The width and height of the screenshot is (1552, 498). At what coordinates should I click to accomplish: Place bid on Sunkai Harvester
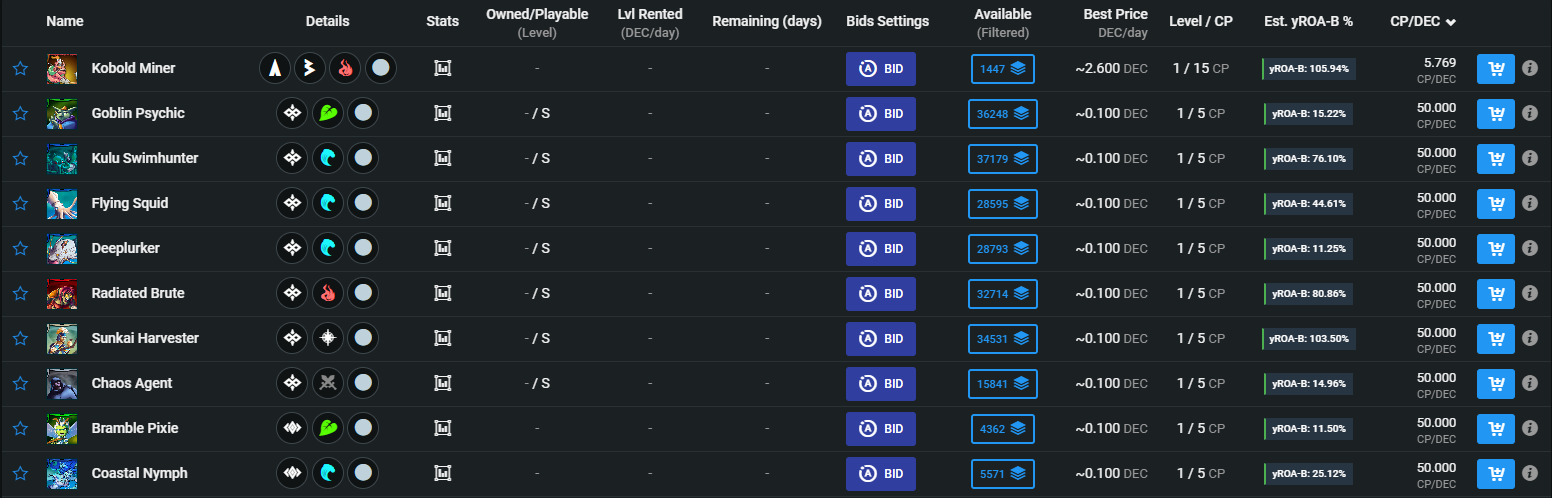[x=881, y=339]
